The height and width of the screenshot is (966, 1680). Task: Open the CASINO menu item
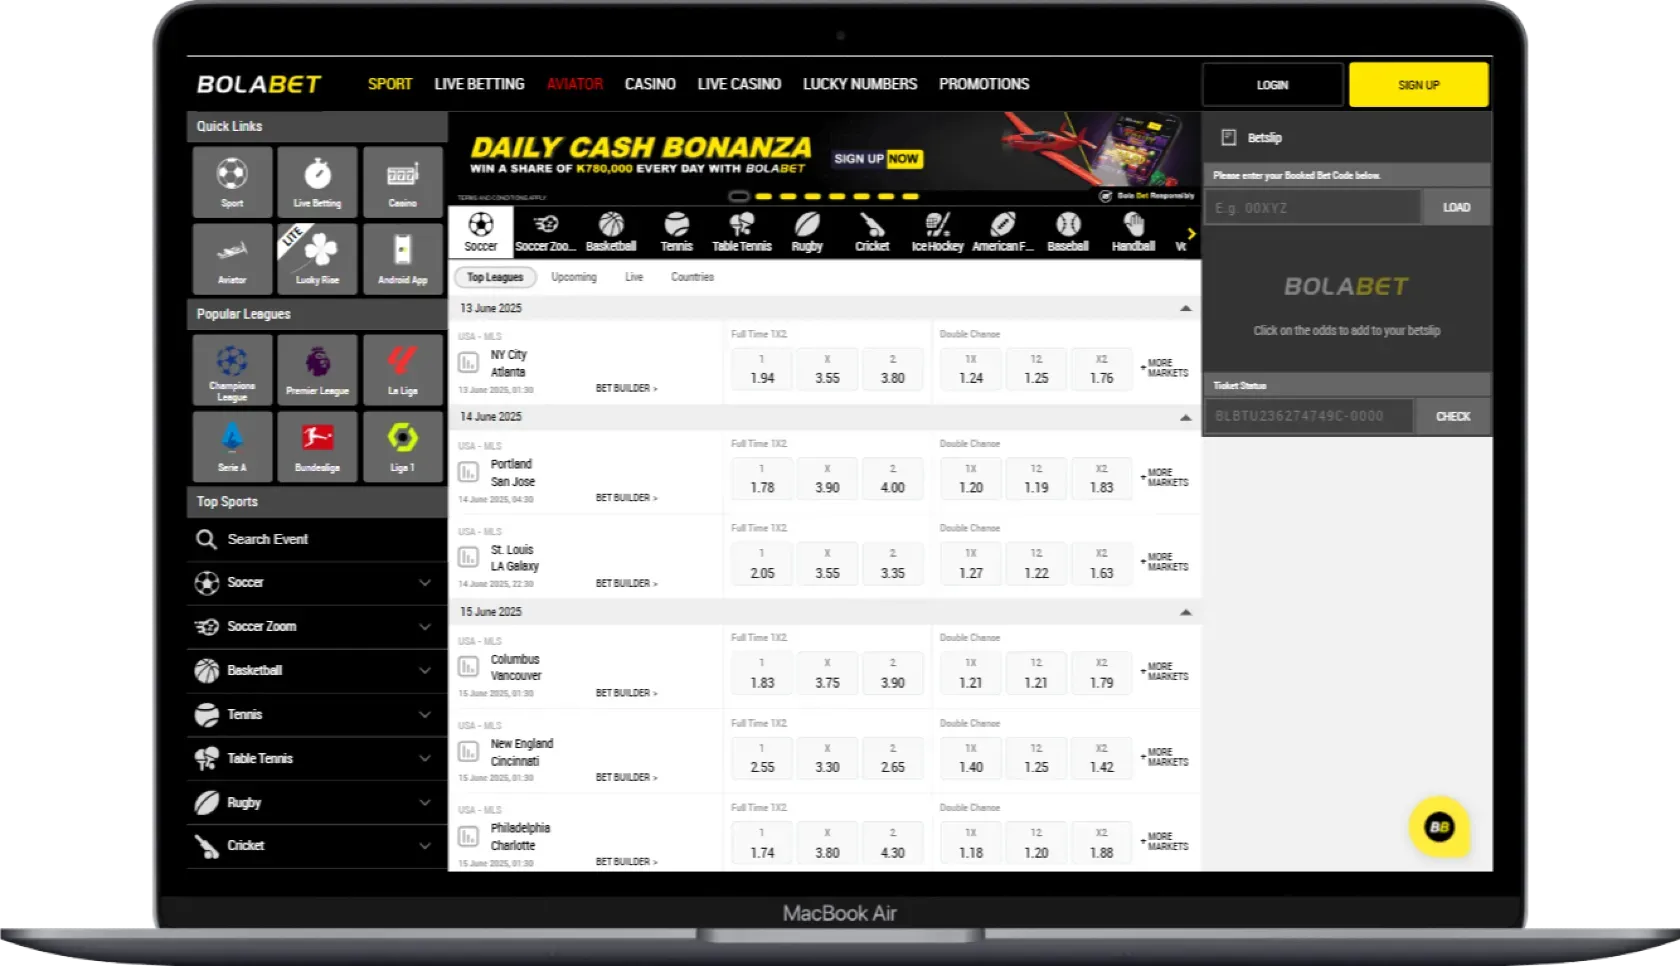[650, 84]
